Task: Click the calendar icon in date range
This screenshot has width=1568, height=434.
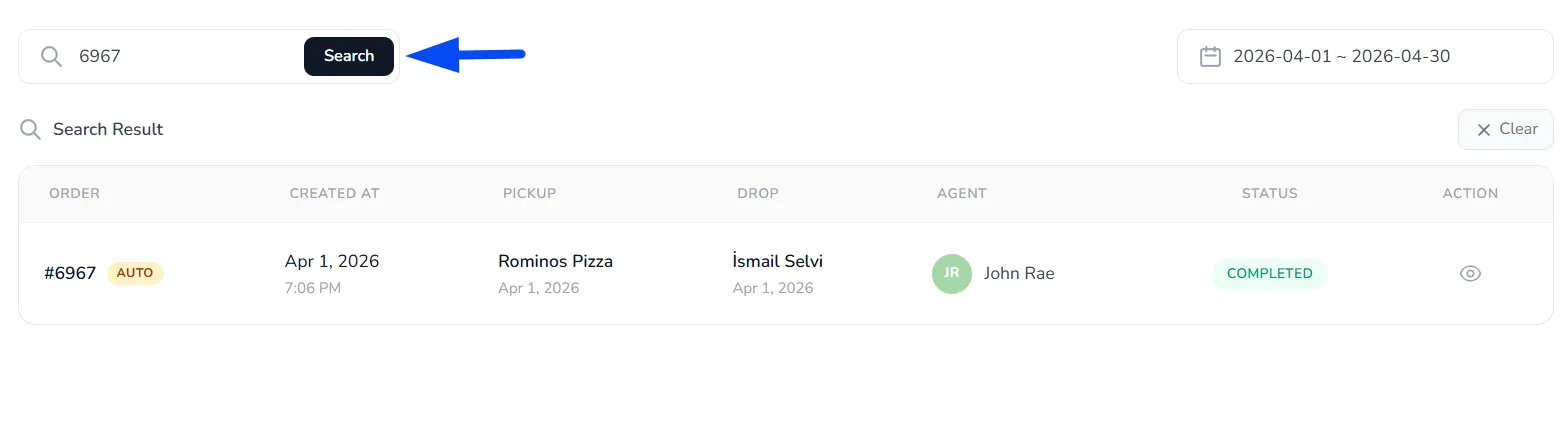Action: click(x=1210, y=56)
